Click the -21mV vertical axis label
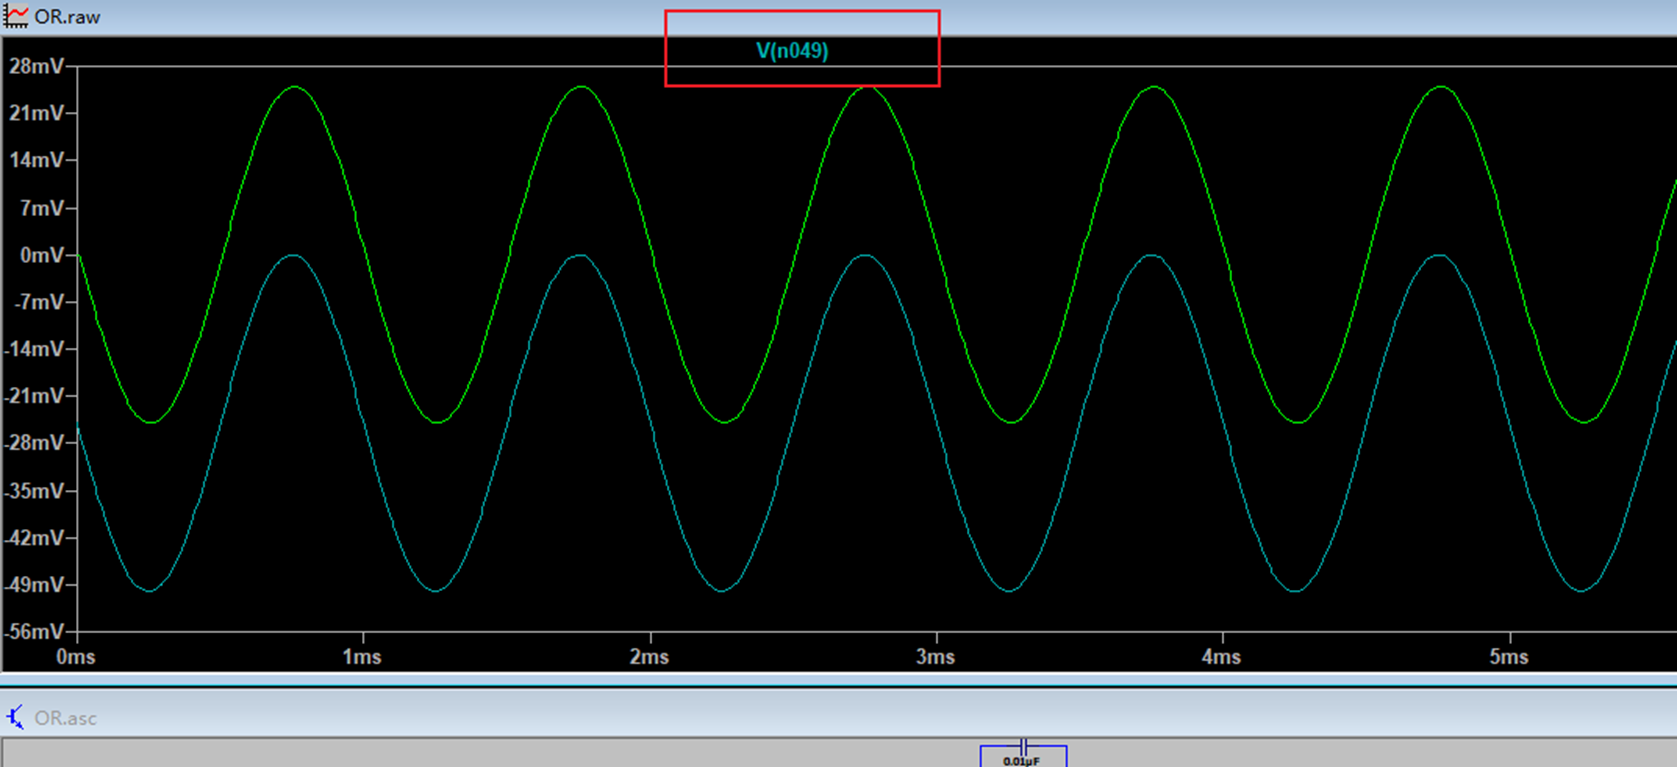1677x767 pixels. tap(34, 396)
